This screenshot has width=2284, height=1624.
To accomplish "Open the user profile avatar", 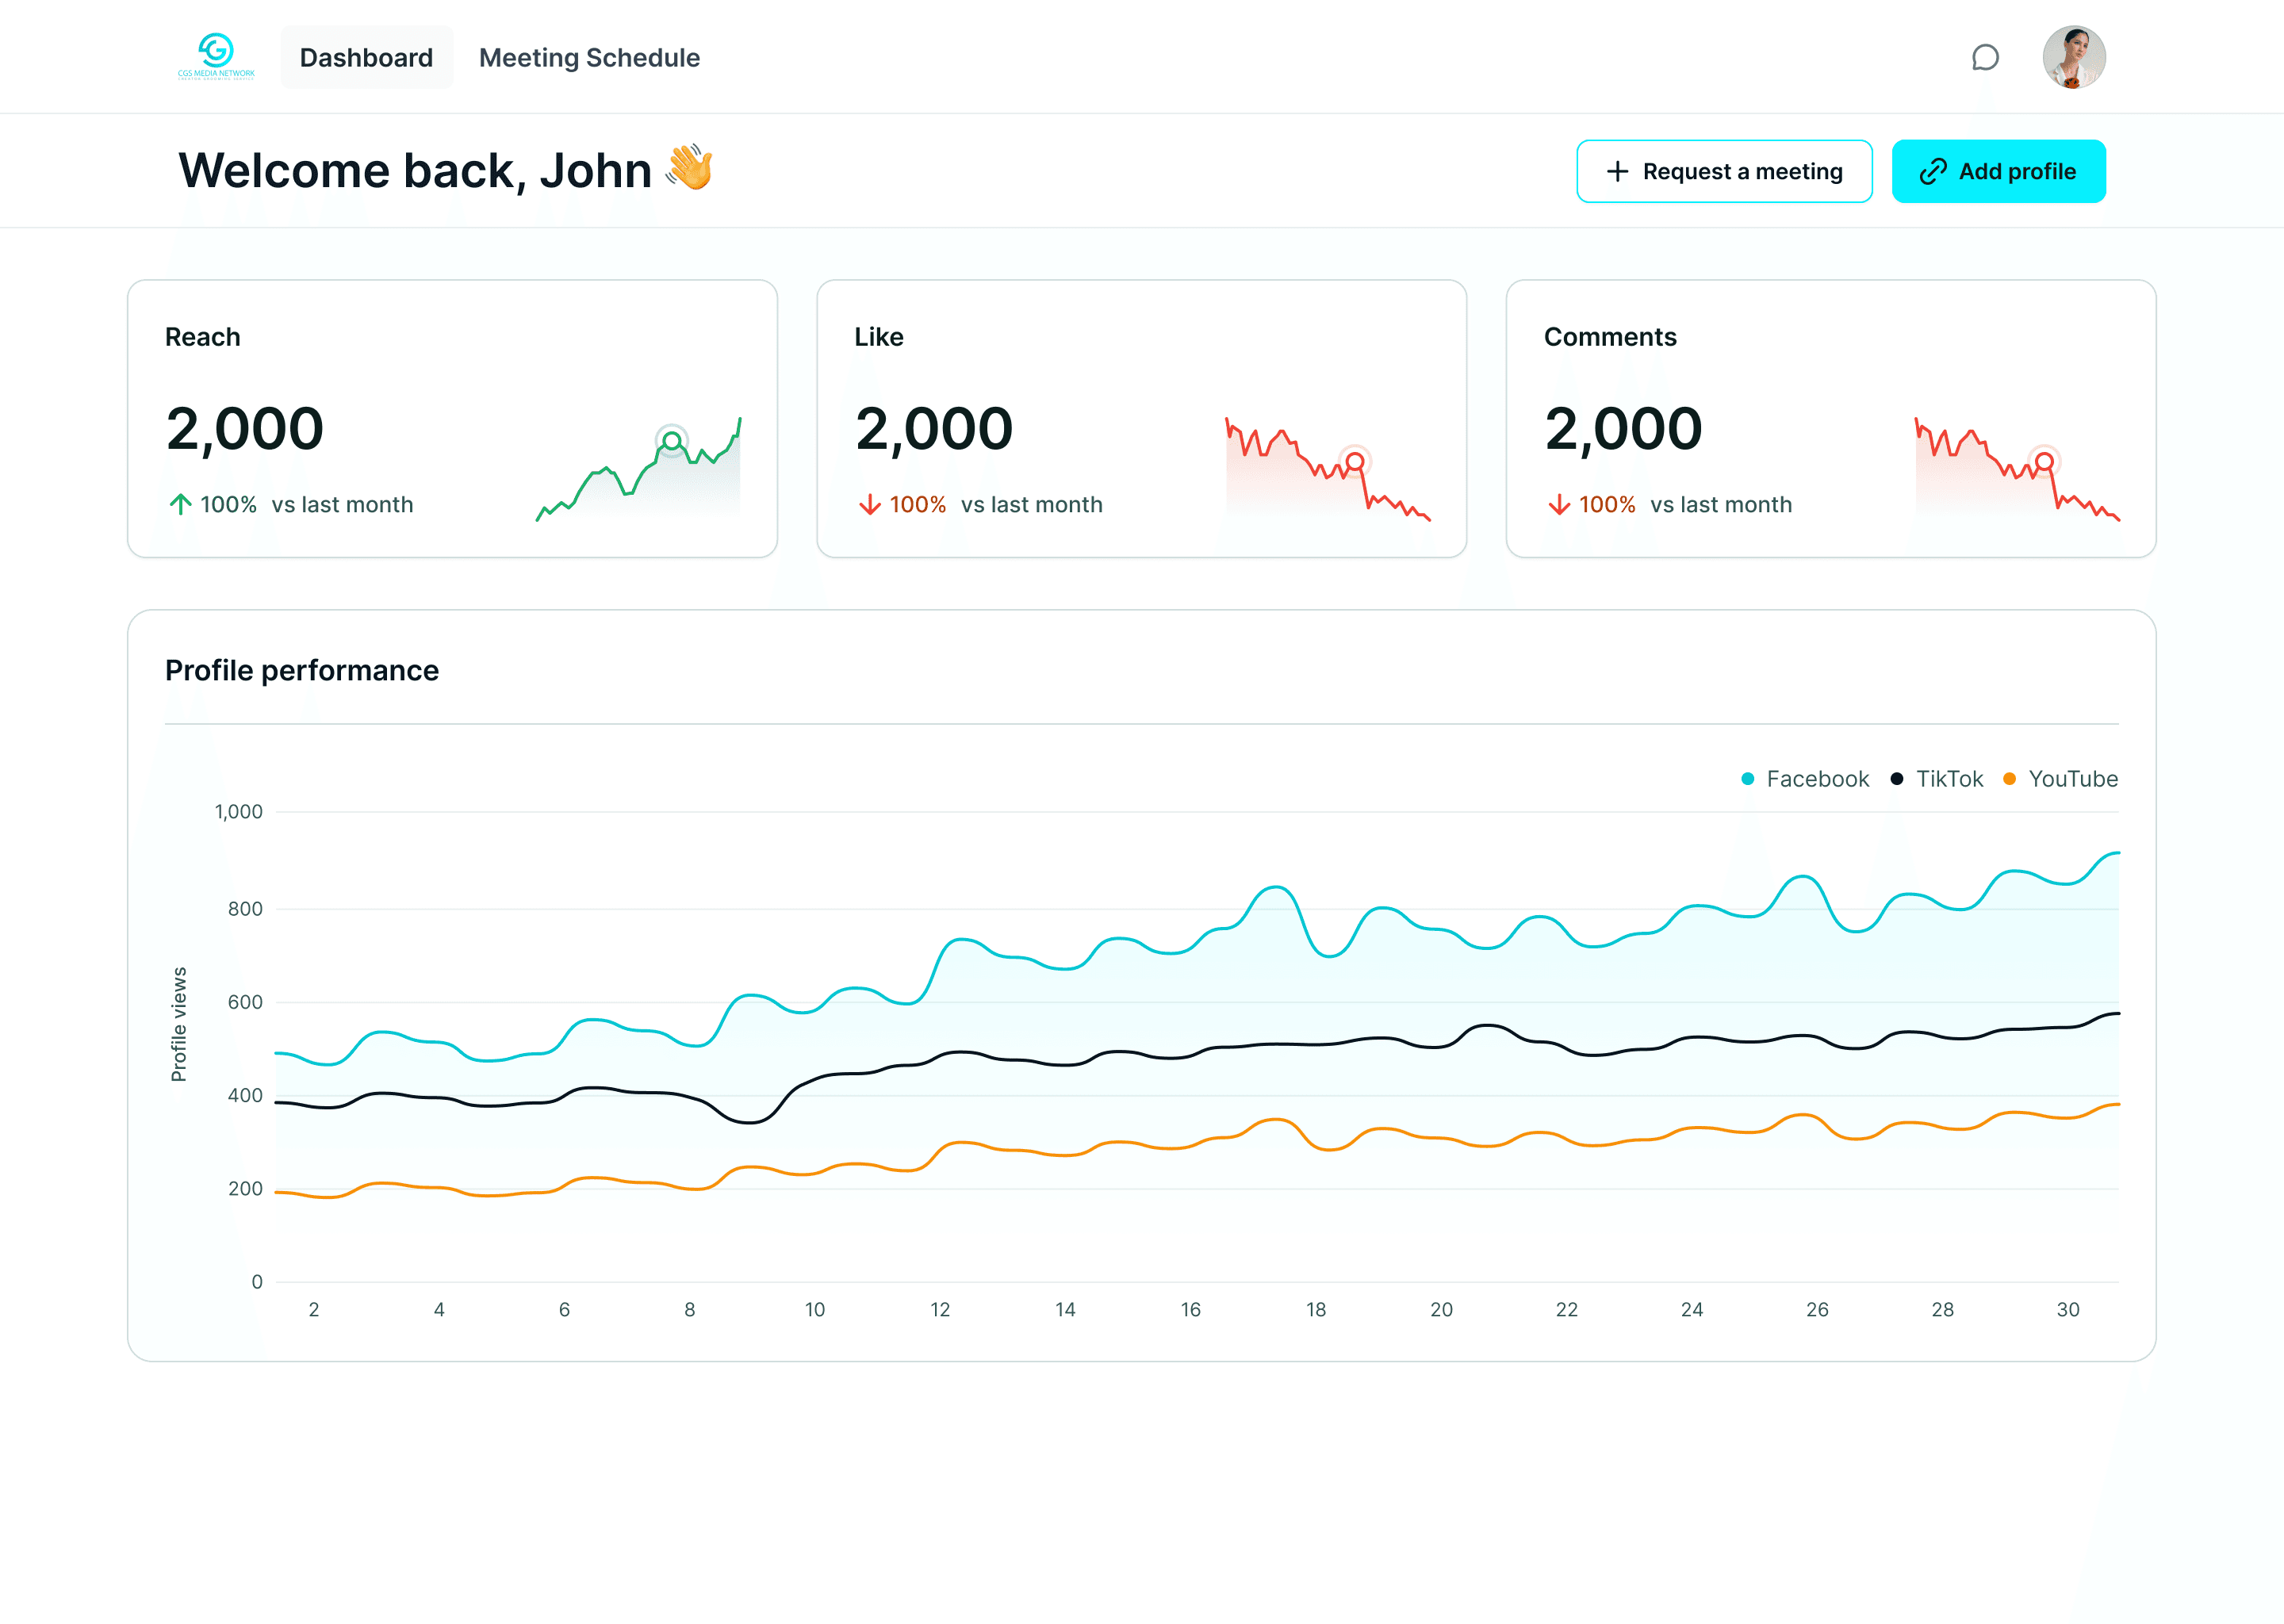I will (2073, 57).
